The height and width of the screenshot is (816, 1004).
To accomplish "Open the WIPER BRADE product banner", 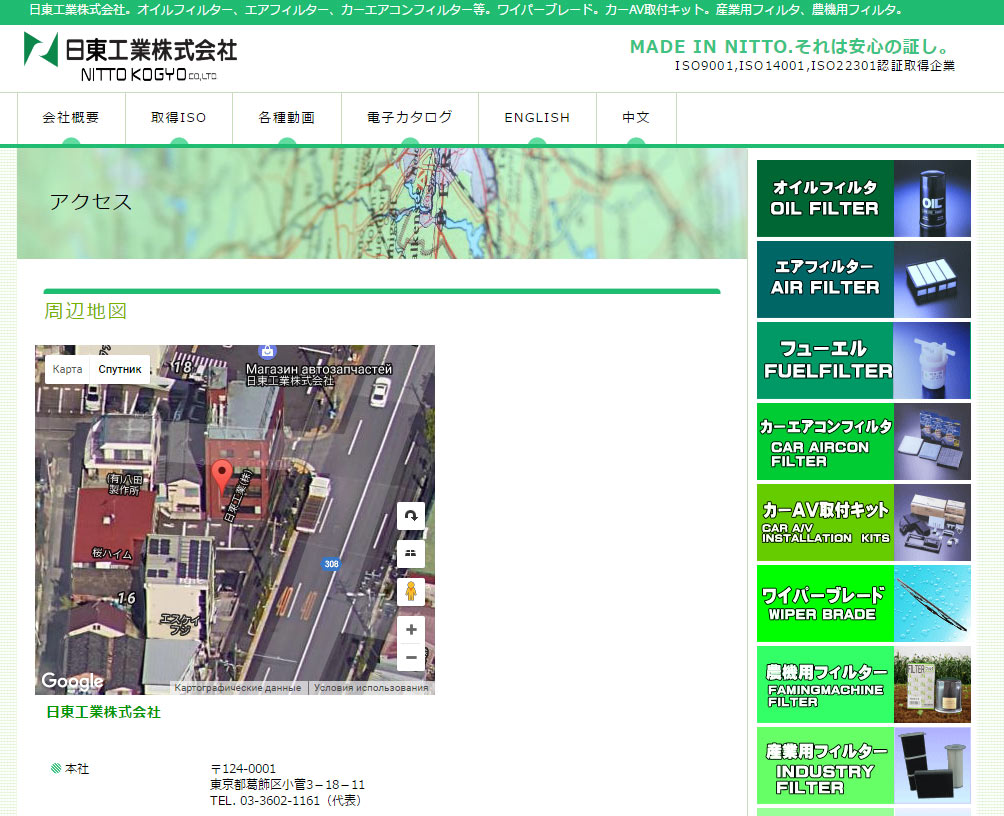I will click(x=863, y=603).
